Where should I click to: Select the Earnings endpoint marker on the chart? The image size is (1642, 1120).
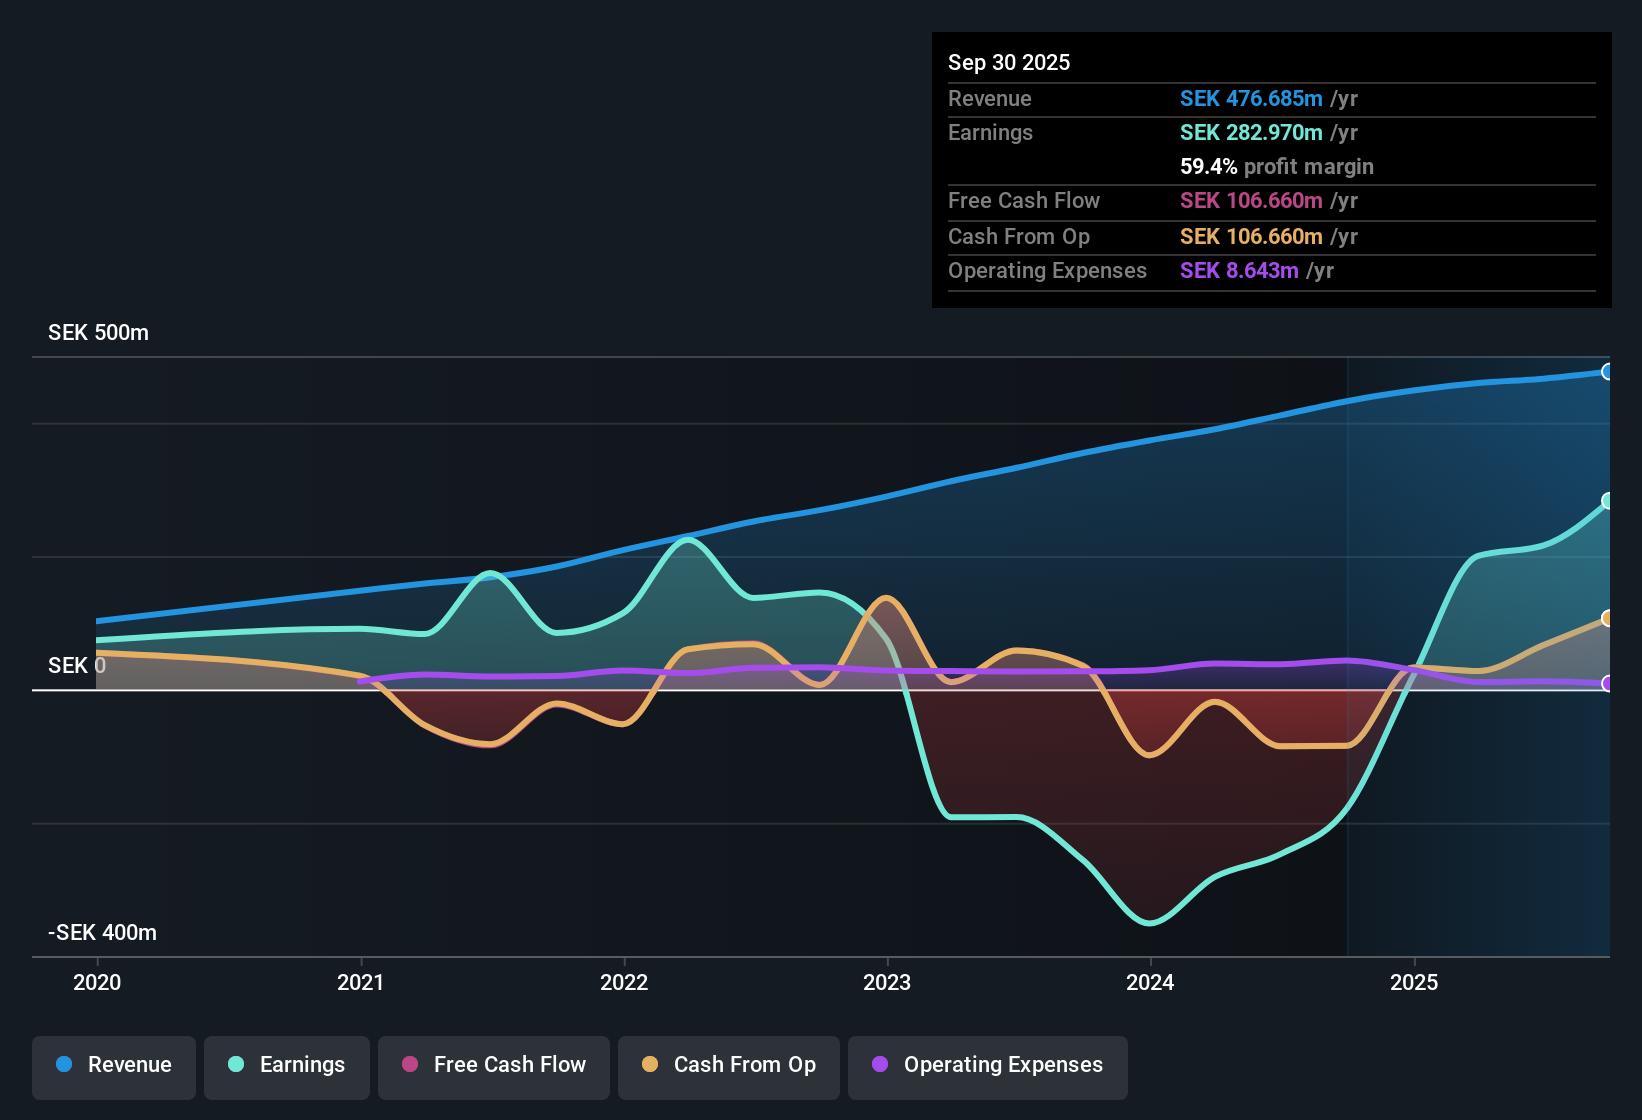(1608, 500)
